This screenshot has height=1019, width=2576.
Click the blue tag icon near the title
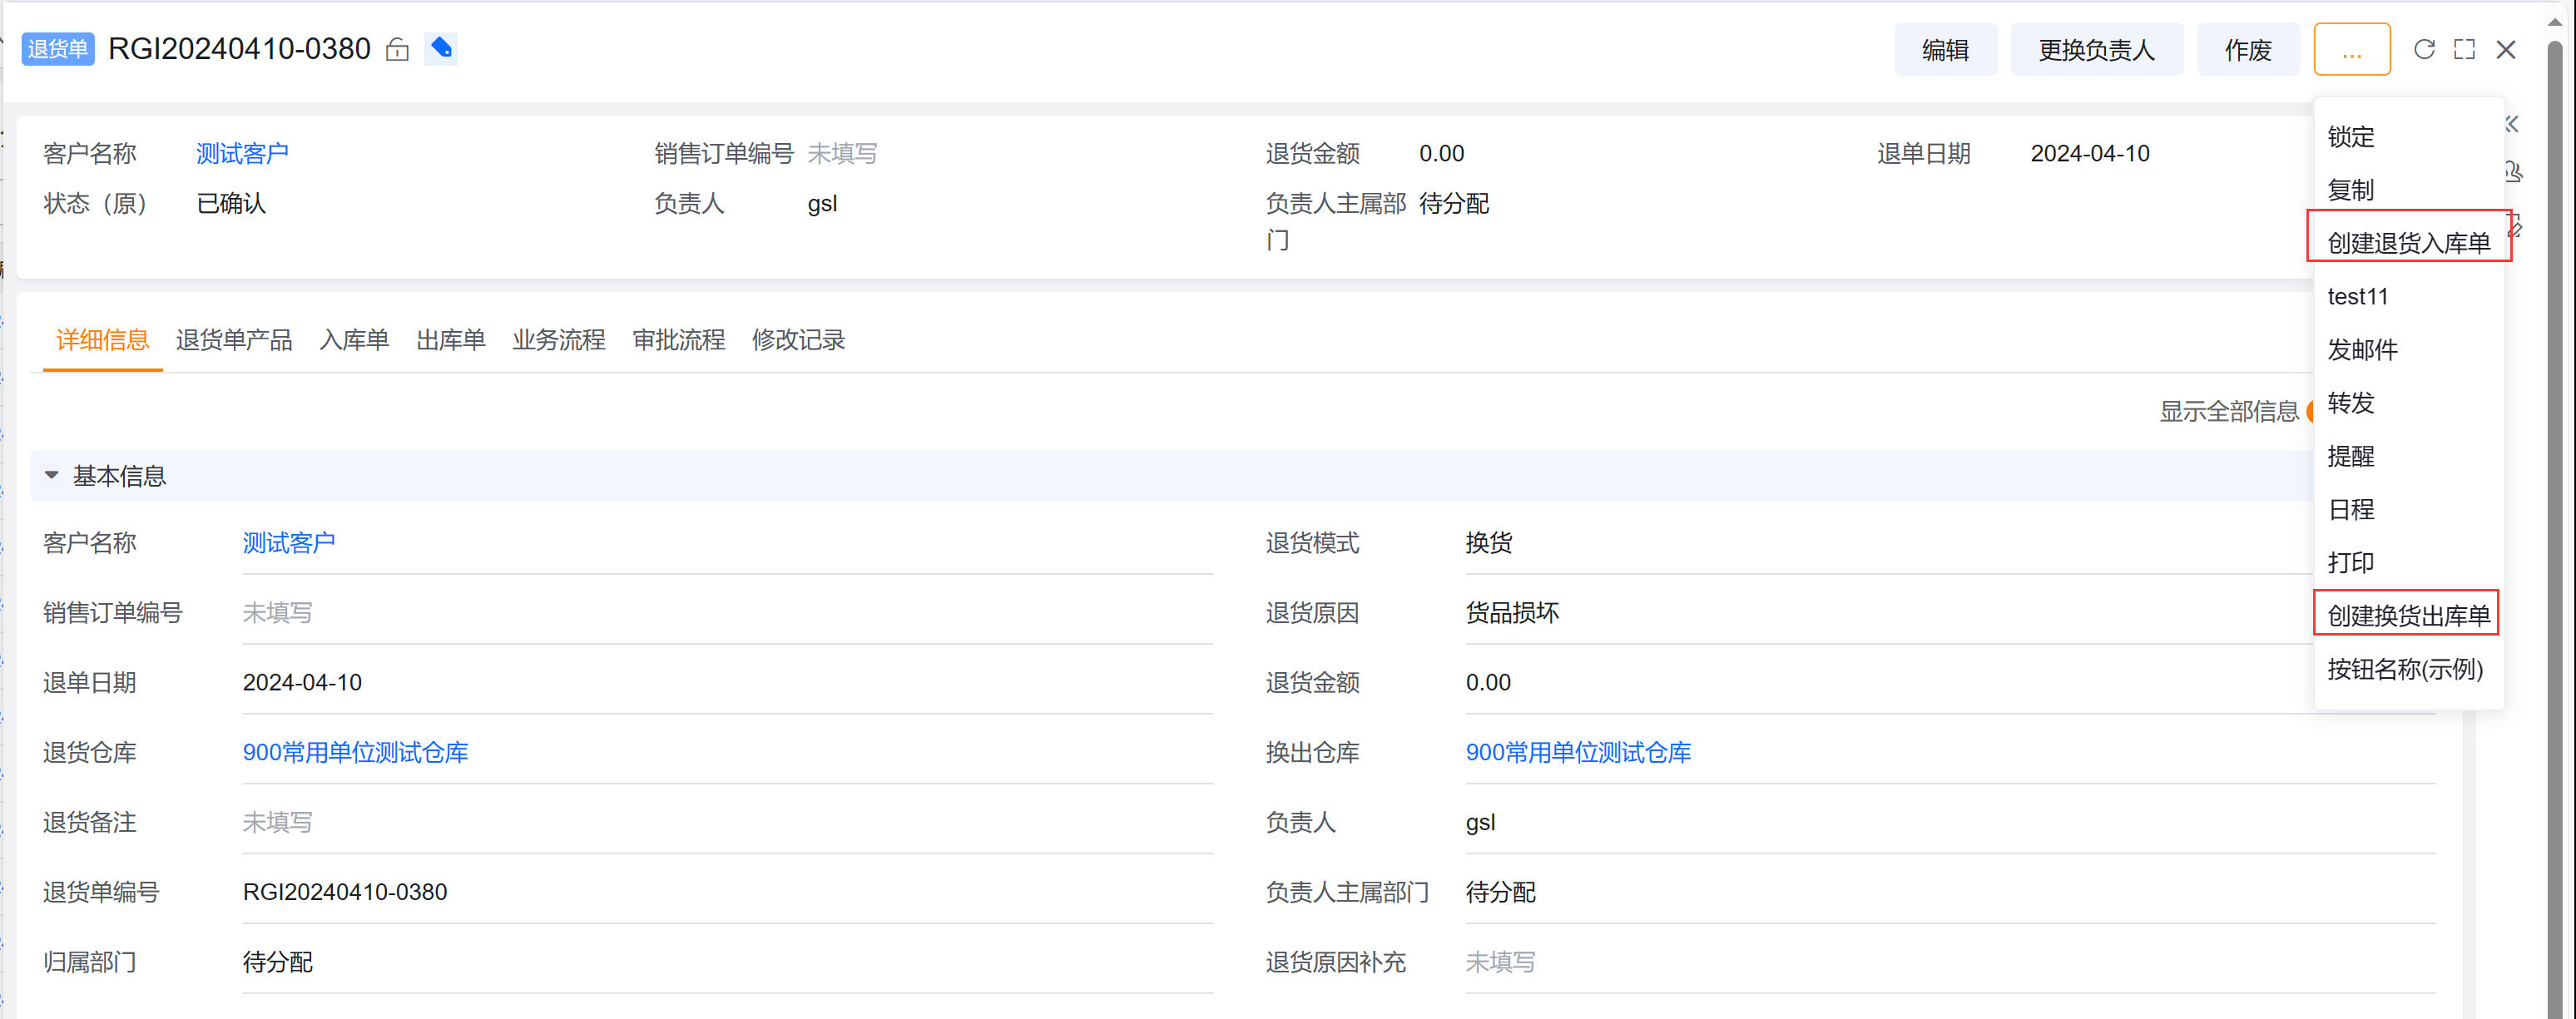tap(441, 48)
